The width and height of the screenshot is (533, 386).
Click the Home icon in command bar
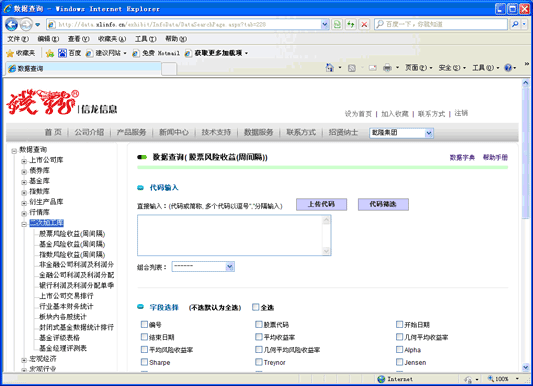tap(330, 68)
